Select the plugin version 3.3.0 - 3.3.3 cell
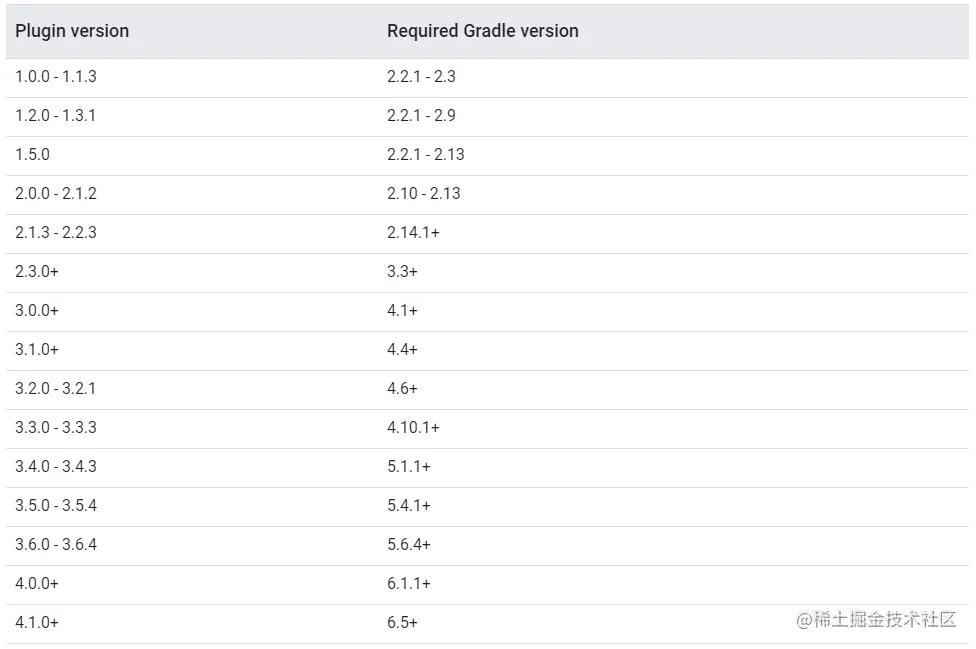976x649 pixels. coord(56,428)
